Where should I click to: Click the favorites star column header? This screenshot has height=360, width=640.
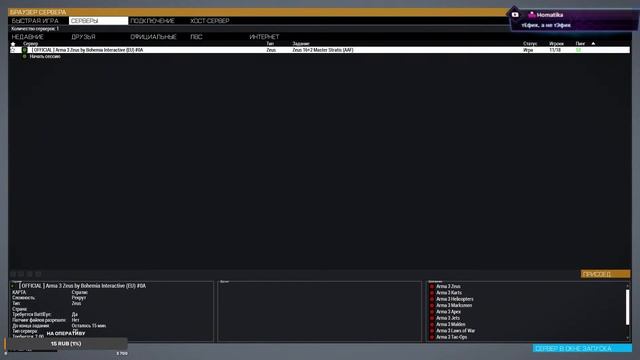(x=13, y=44)
